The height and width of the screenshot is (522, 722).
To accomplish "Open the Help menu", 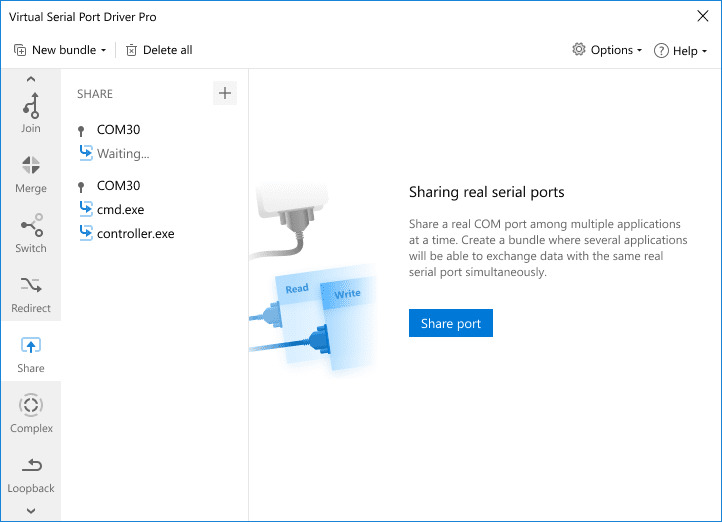I will (681, 51).
